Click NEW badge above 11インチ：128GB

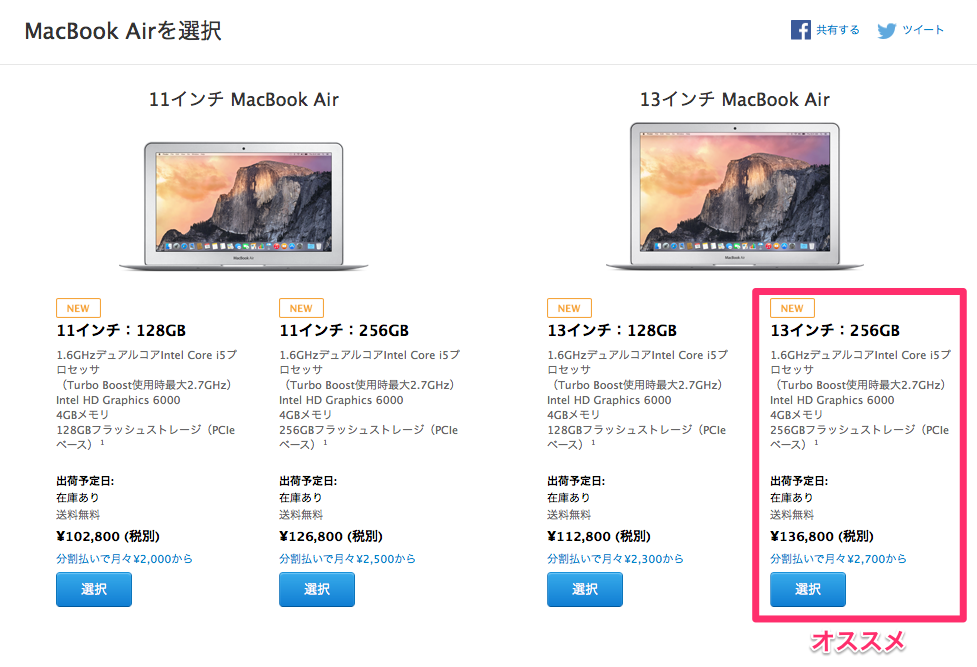[x=79, y=308]
